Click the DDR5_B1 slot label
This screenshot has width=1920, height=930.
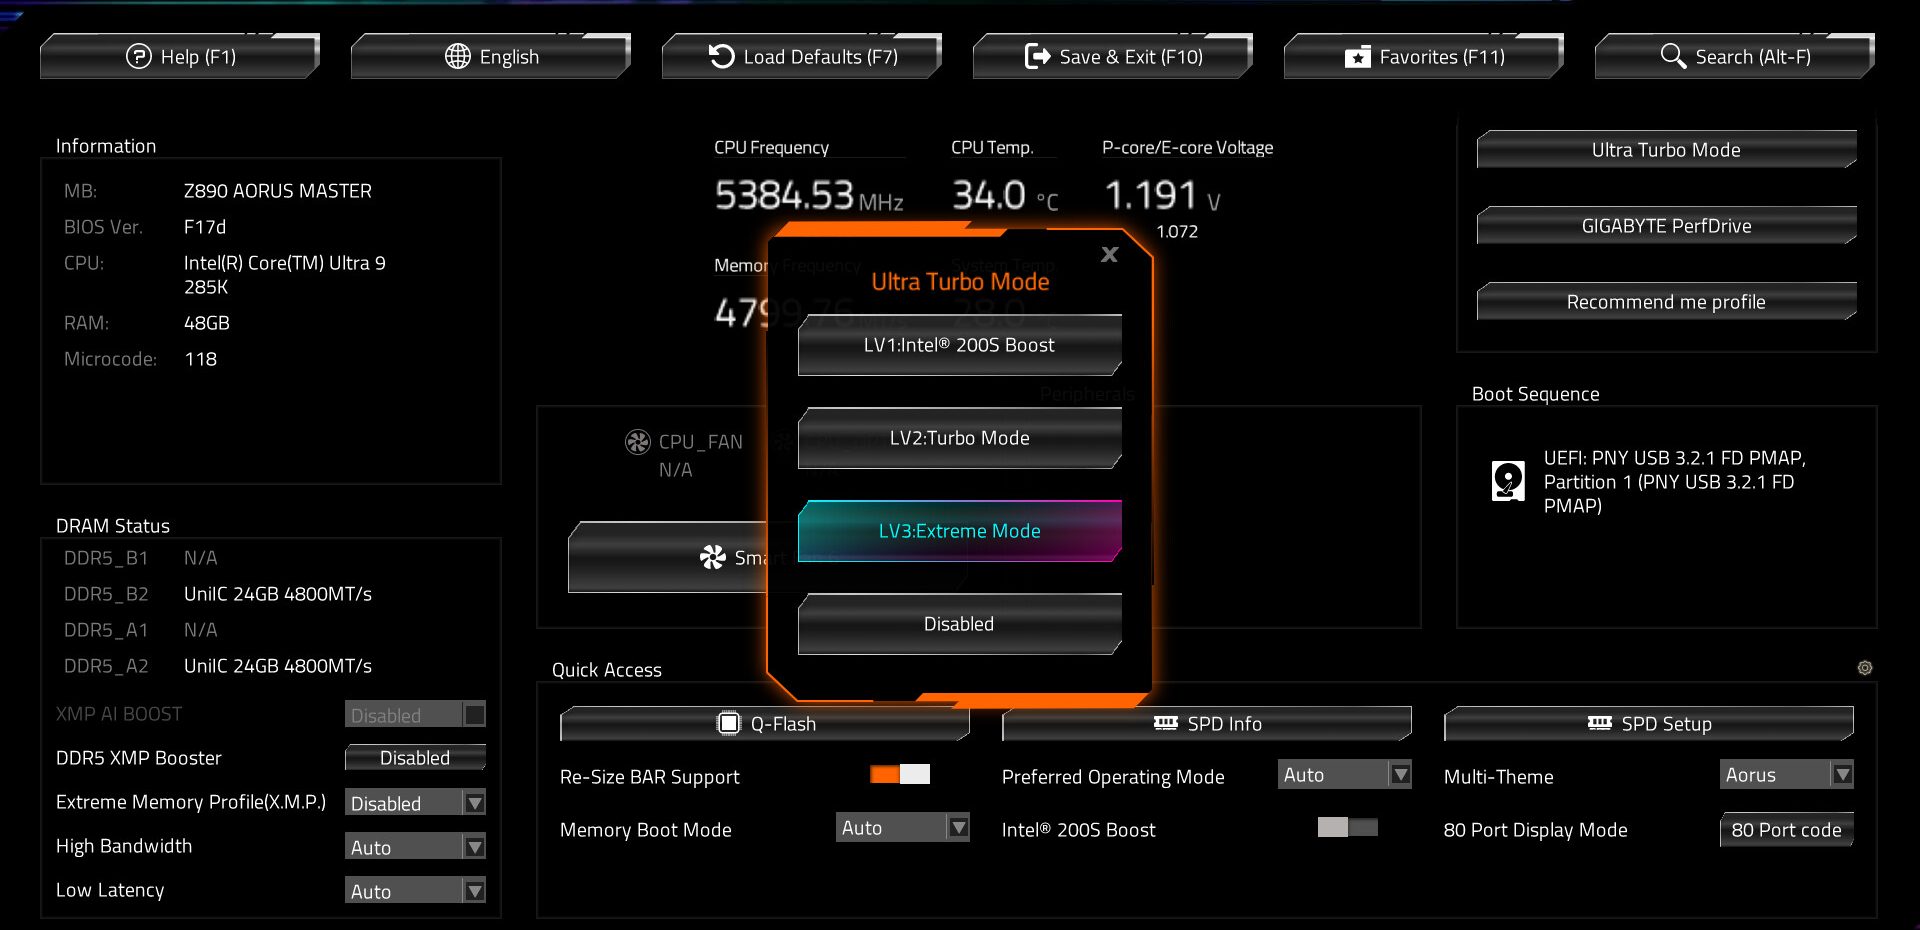[106, 558]
